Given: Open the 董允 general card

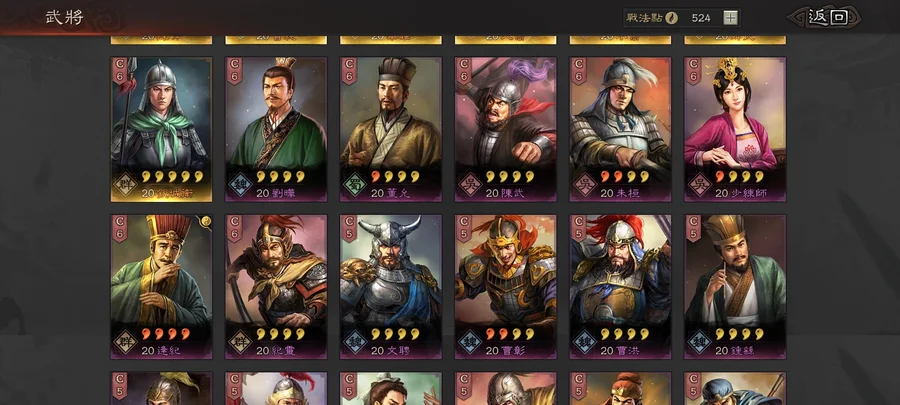Looking at the screenshot, I should (x=391, y=129).
